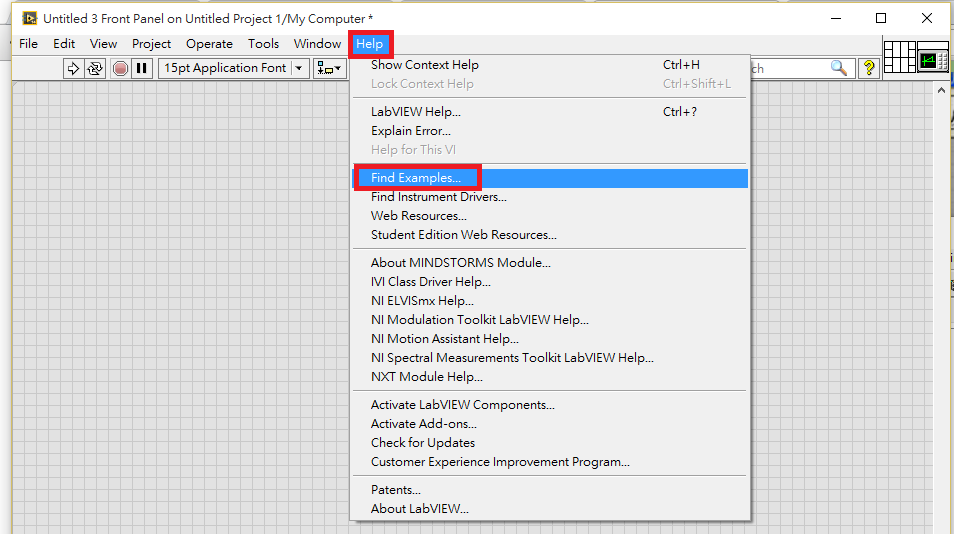Image resolution: width=954 pixels, height=534 pixels.
Task: Open NI Spectral Measurements Toolkit LabVIEW Help...
Action: pos(550,358)
